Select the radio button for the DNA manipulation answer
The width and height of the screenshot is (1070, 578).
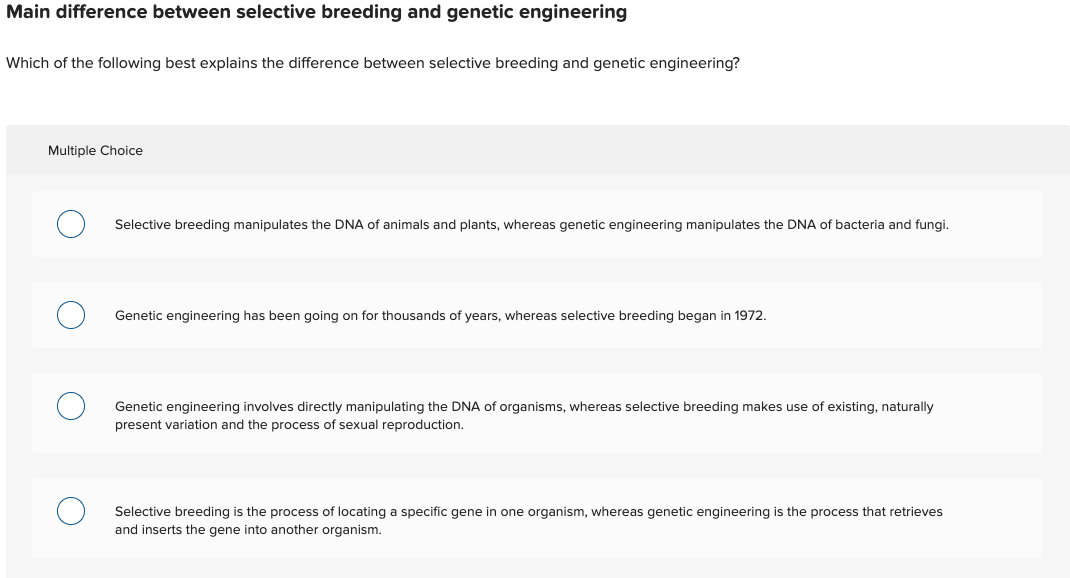pos(70,224)
